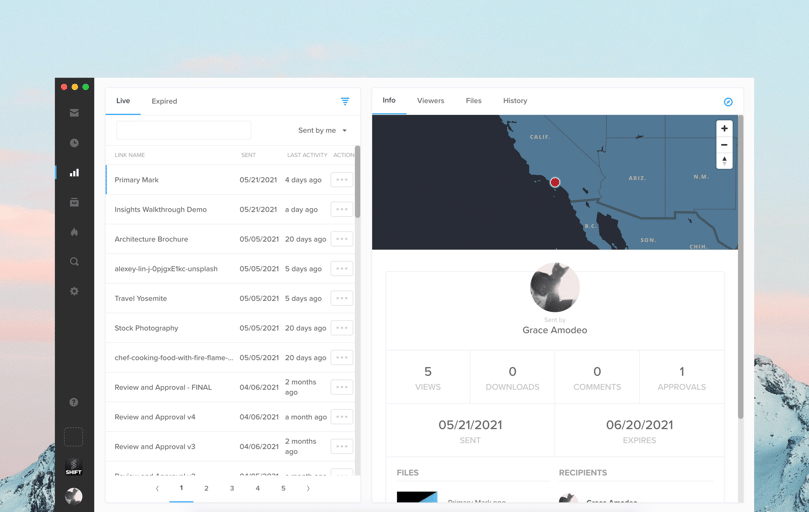
Task: Open the help question mark icon
Action: click(x=74, y=402)
